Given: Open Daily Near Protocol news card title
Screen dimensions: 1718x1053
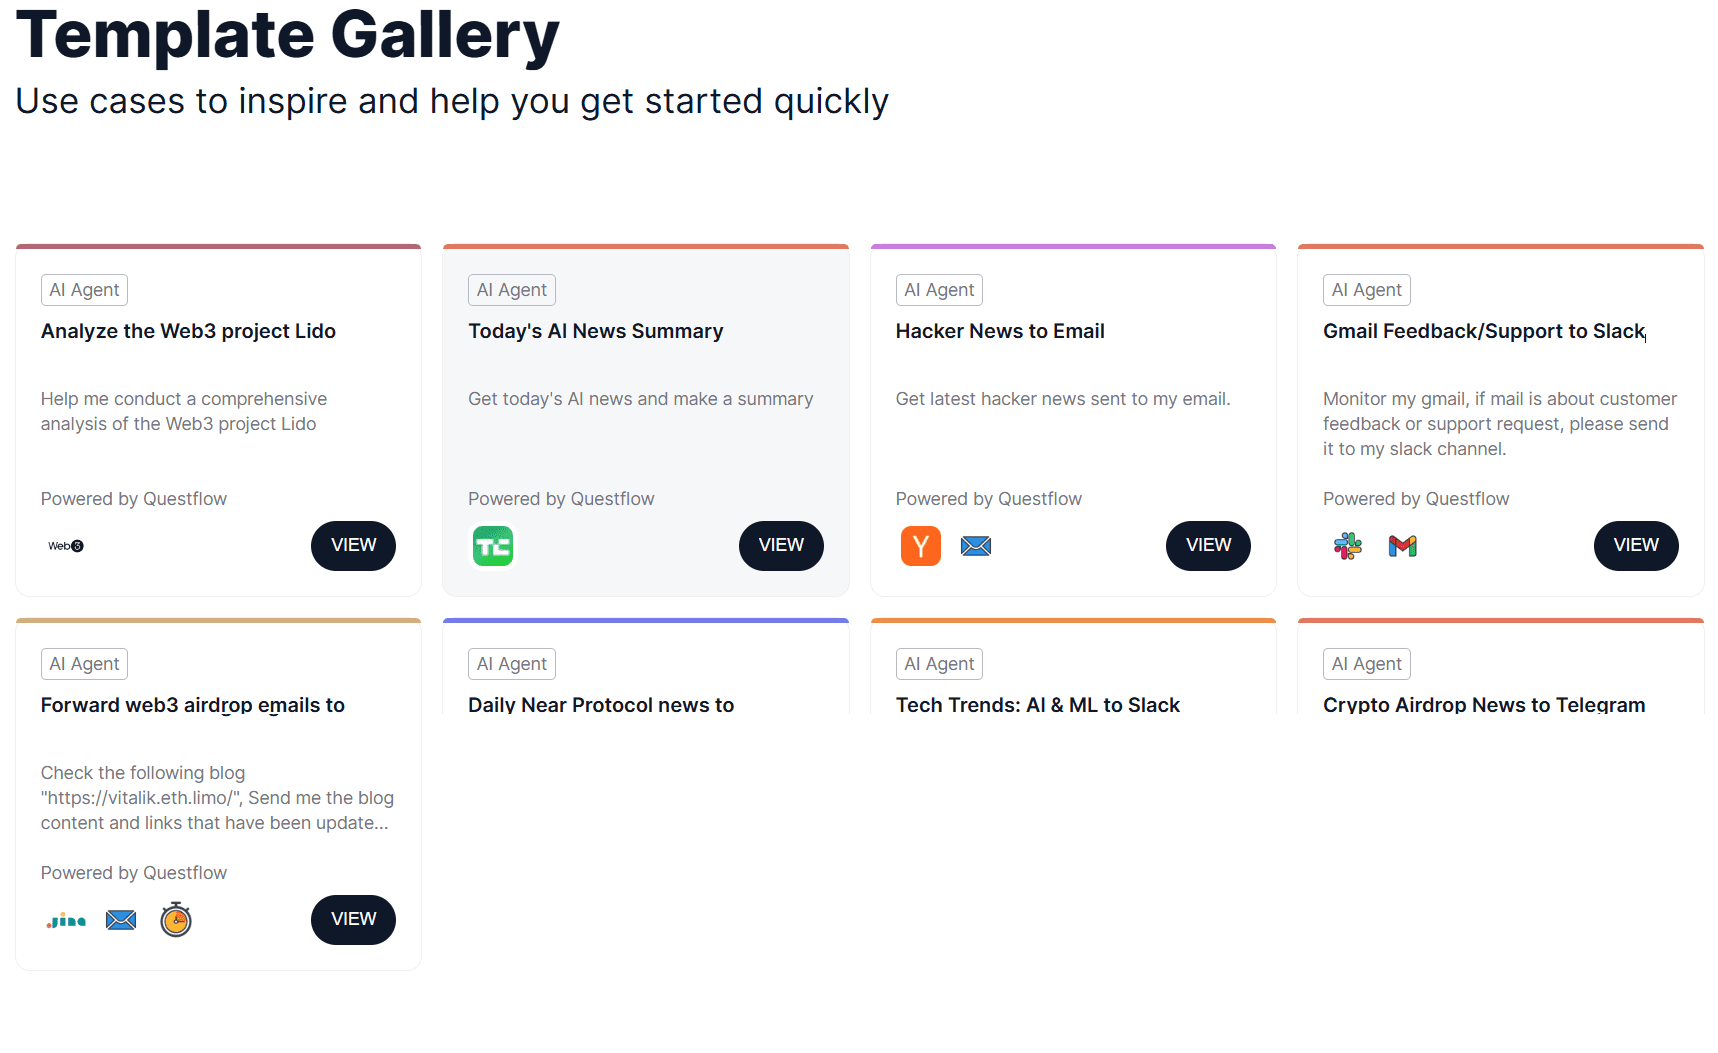Looking at the screenshot, I should coord(601,705).
